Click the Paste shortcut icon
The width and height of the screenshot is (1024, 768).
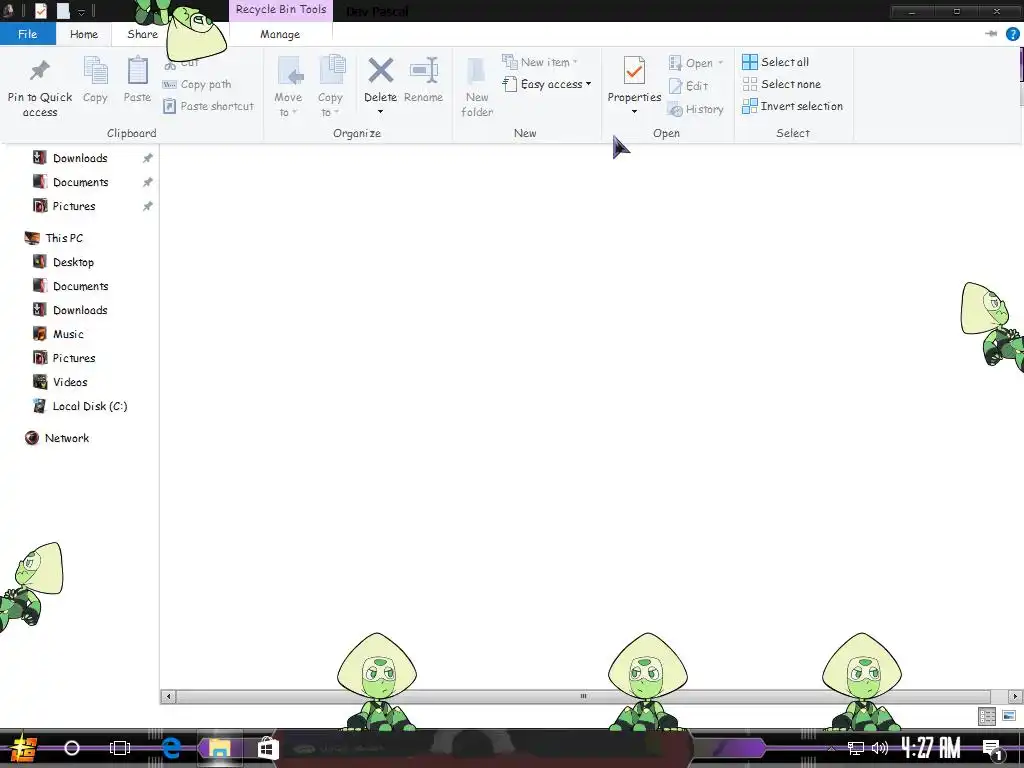click(x=169, y=106)
